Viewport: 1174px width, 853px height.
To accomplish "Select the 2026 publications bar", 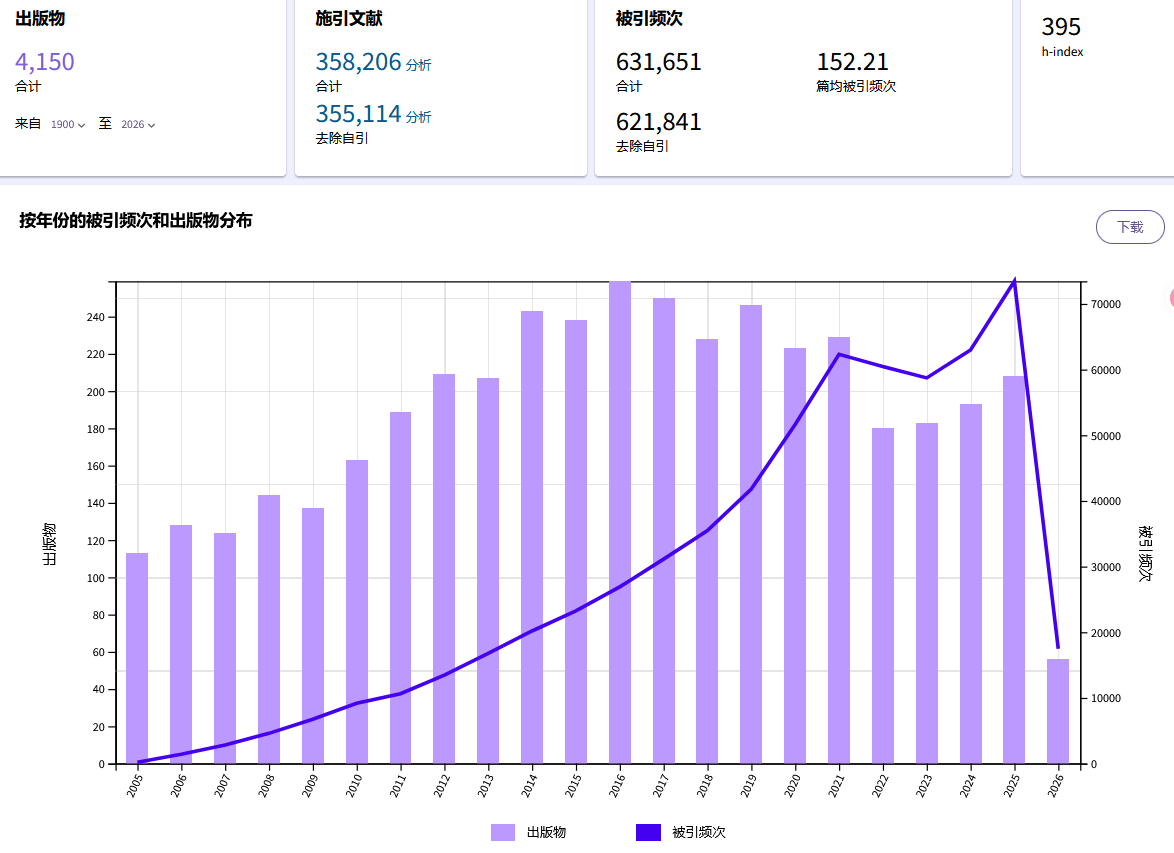I will pyautogui.click(x=1058, y=711).
